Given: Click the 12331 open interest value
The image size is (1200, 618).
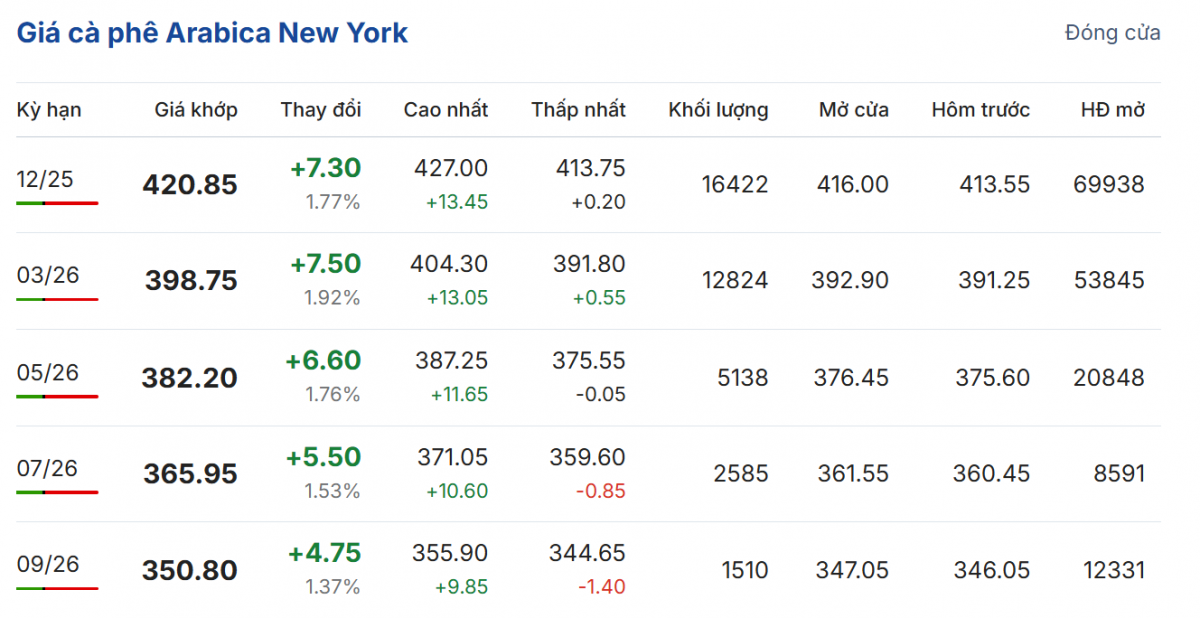Looking at the screenshot, I should click(x=1113, y=570).
